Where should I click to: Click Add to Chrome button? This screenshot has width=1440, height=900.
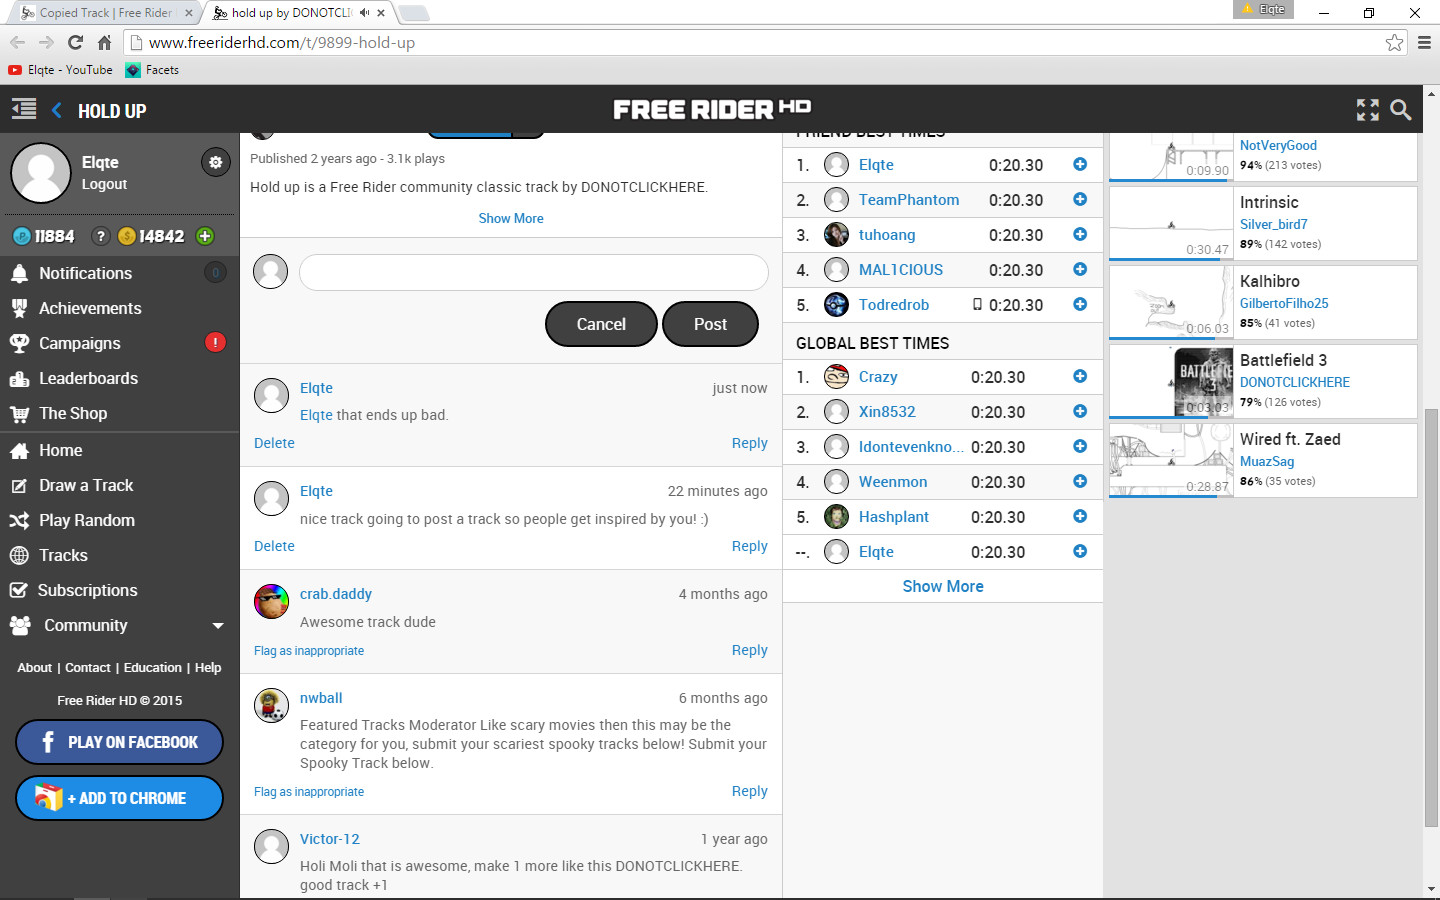coord(119,798)
